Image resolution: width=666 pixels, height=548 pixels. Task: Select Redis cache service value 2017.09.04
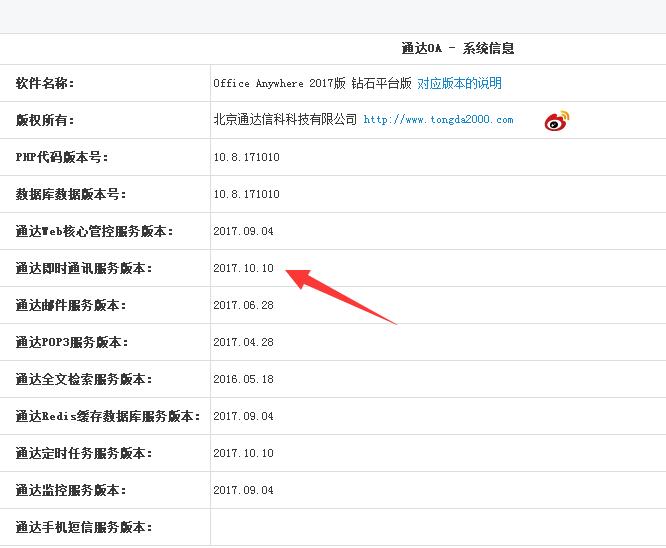(x=243, y=416)
